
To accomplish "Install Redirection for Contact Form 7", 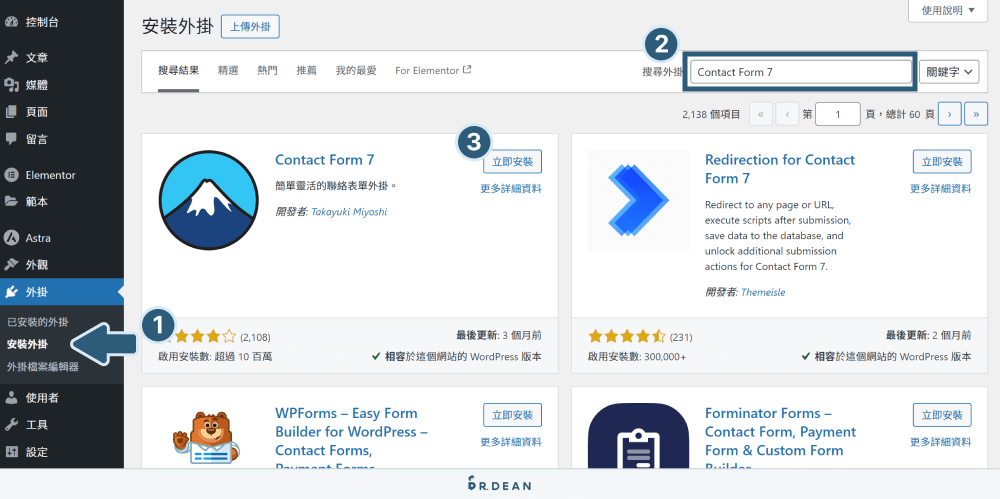I will pyautogui.click(x=942, y=161).
